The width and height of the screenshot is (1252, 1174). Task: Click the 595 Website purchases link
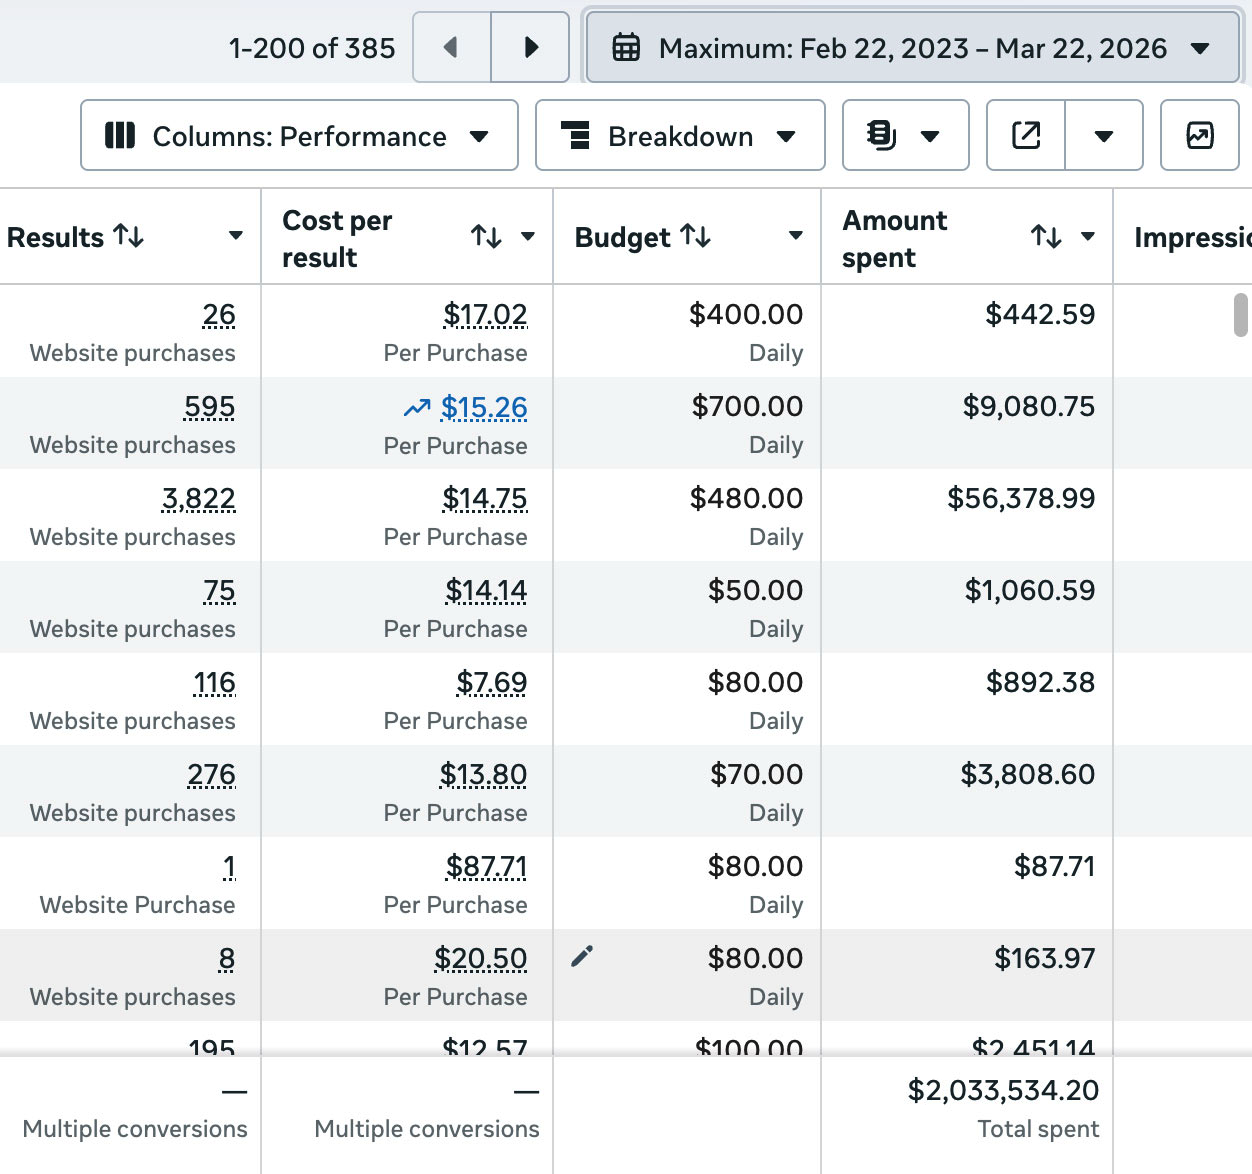(x=209, y=407)
